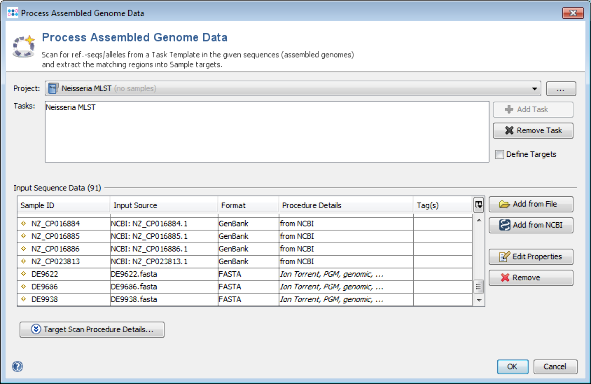Click Add from NCBI button
591x384 pixels.
pos(531,225)
